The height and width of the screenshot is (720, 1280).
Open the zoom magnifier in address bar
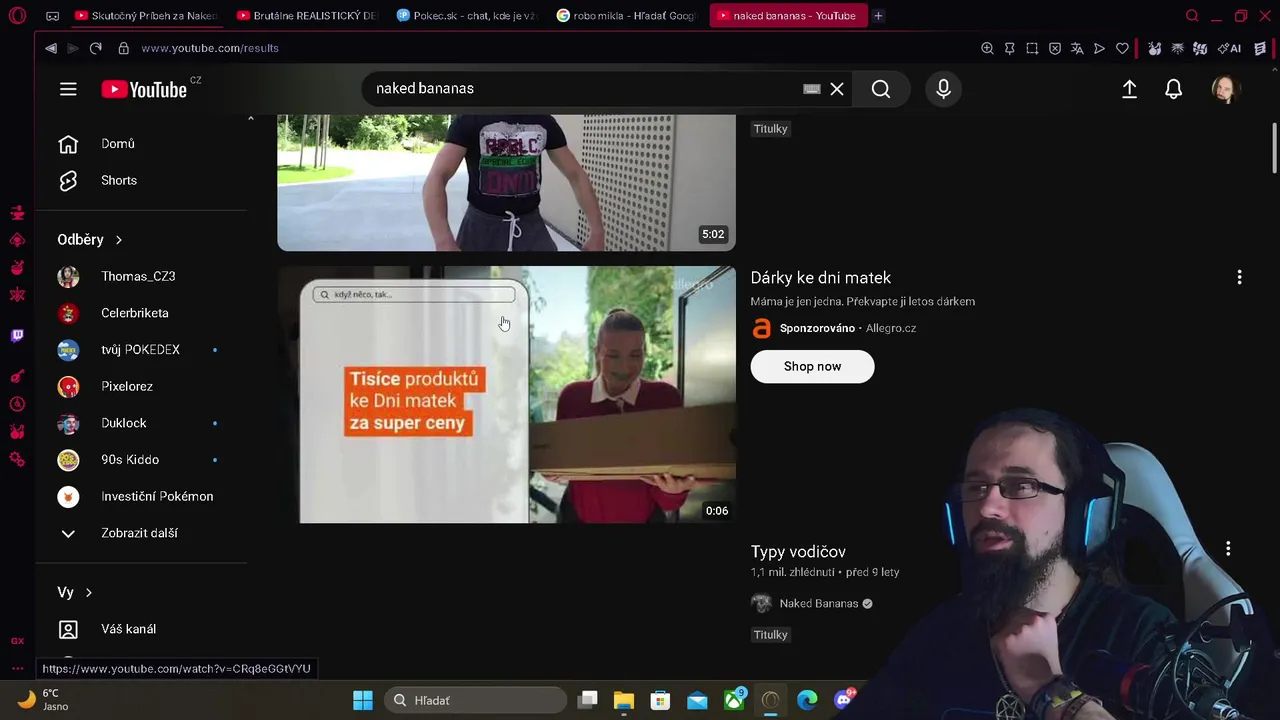point(987,48)
